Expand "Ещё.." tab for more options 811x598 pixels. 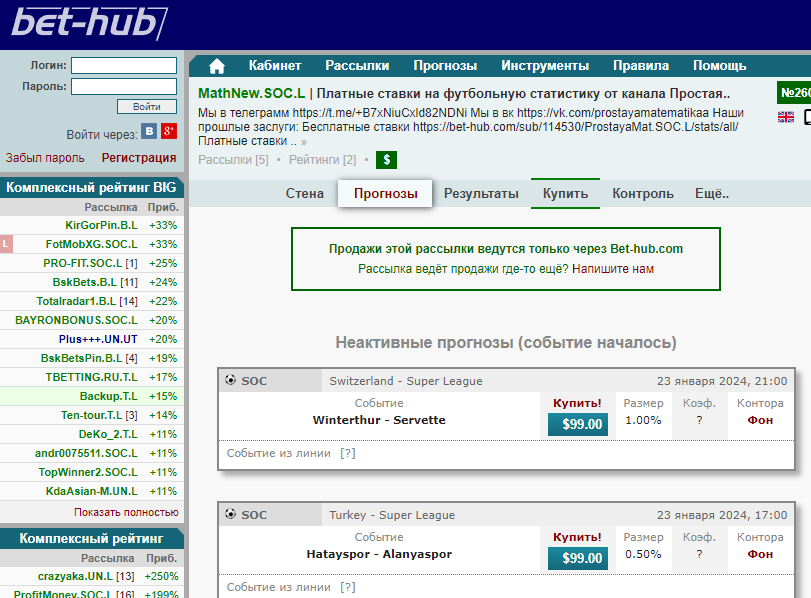tap(711, 194)
